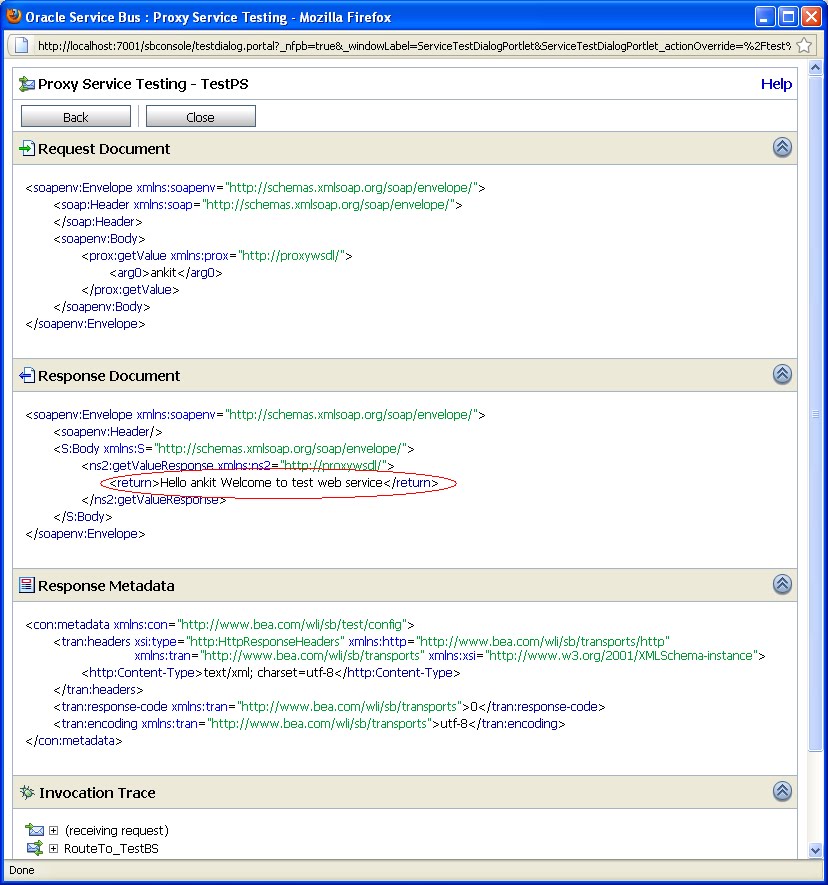This screenshot has width=828, height=885.
Task: Click the soap:Header opening tag in request
Action: (x=258, y=205)
